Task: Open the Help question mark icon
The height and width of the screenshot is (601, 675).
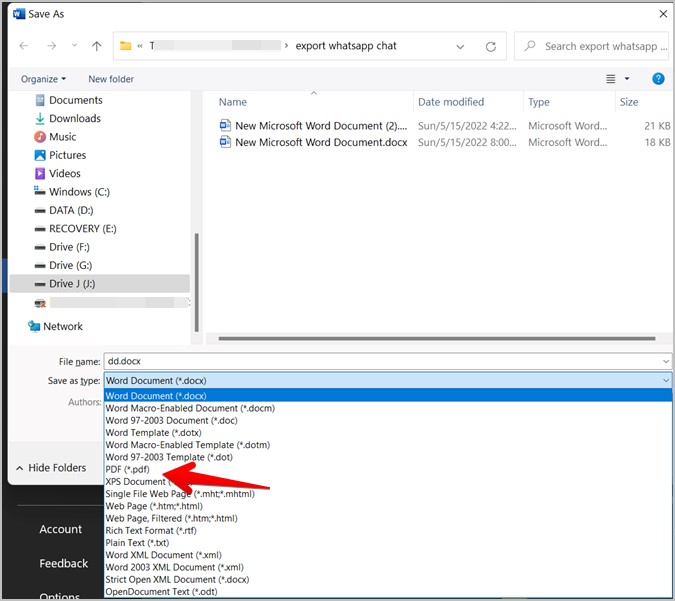Action: click(x=658, y=79)
